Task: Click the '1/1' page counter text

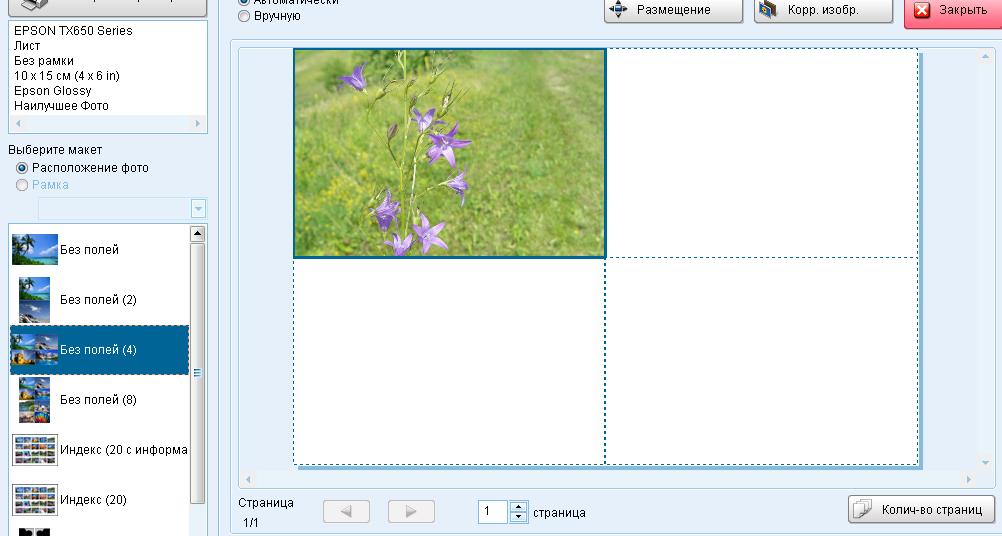Action: coord(250,523)
